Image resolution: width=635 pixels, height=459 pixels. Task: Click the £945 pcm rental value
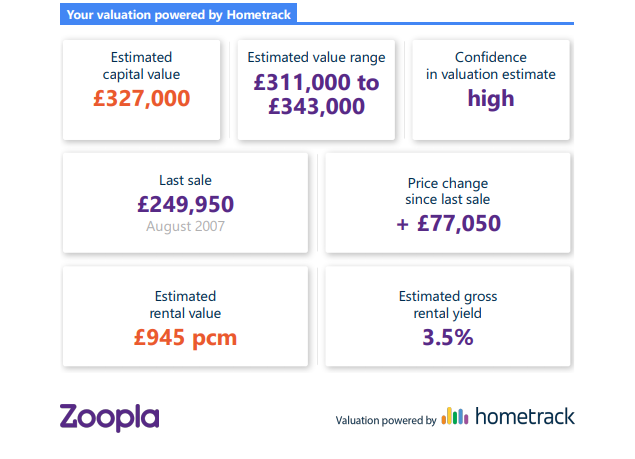click(185, 337)
